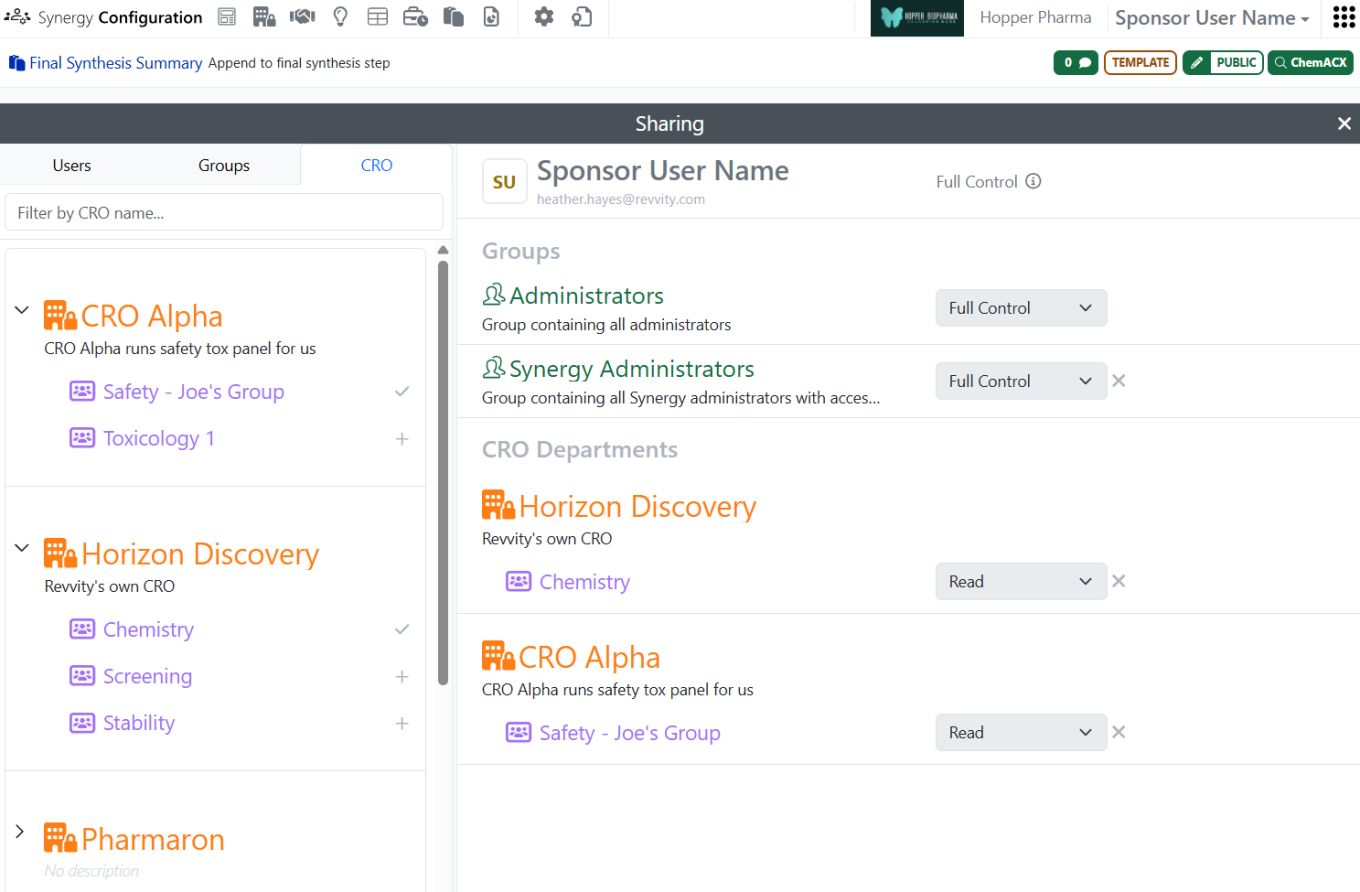
Task: Open Final Synthesis Summary link
Action: 116,63
